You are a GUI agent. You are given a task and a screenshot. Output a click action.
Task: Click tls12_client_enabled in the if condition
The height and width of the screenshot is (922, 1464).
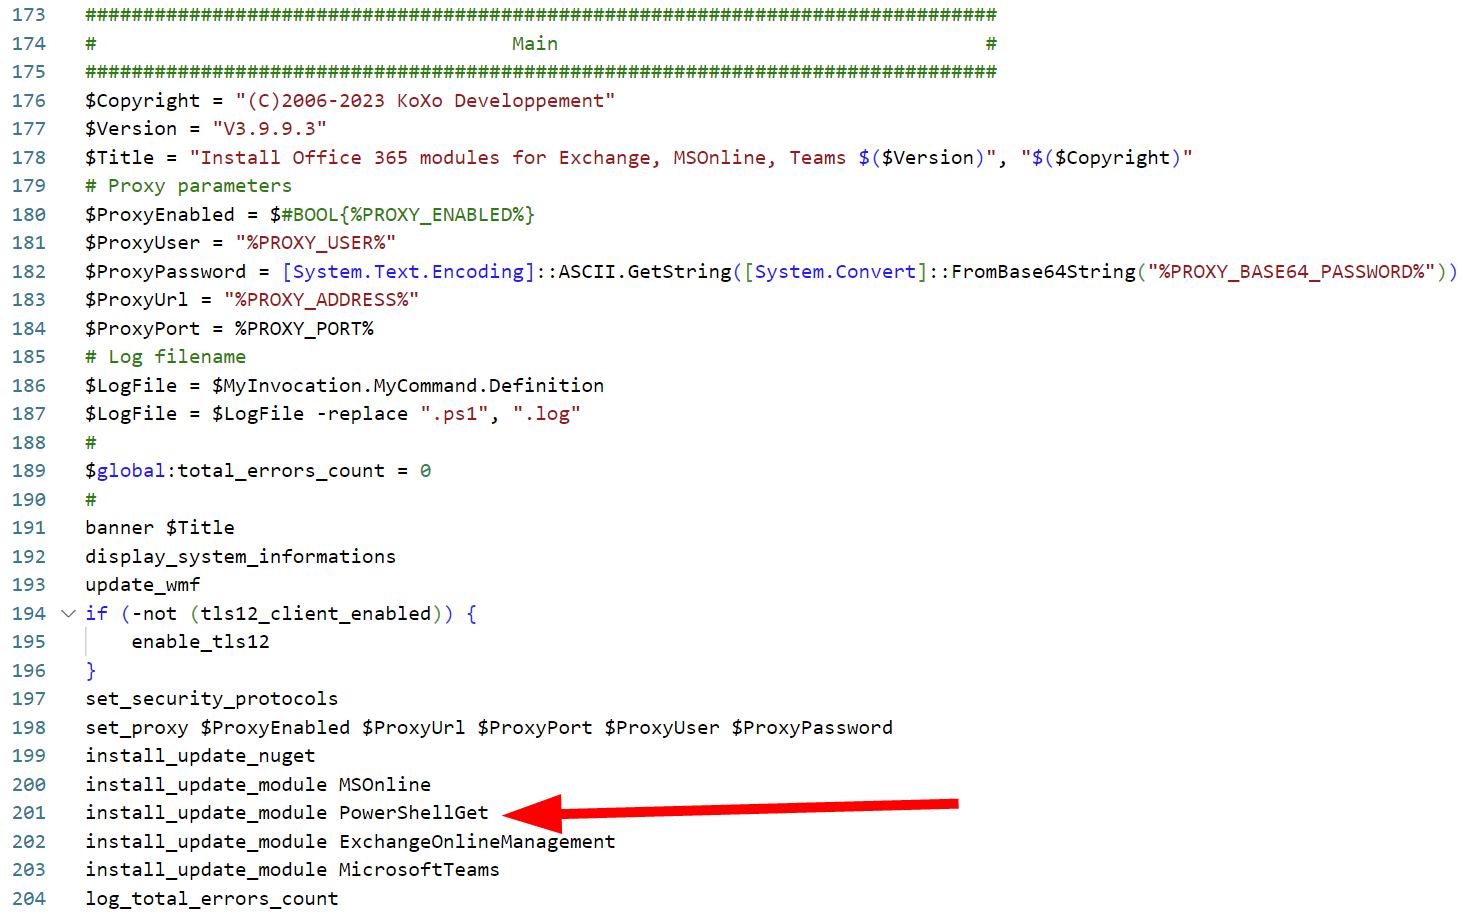point(316,613)
